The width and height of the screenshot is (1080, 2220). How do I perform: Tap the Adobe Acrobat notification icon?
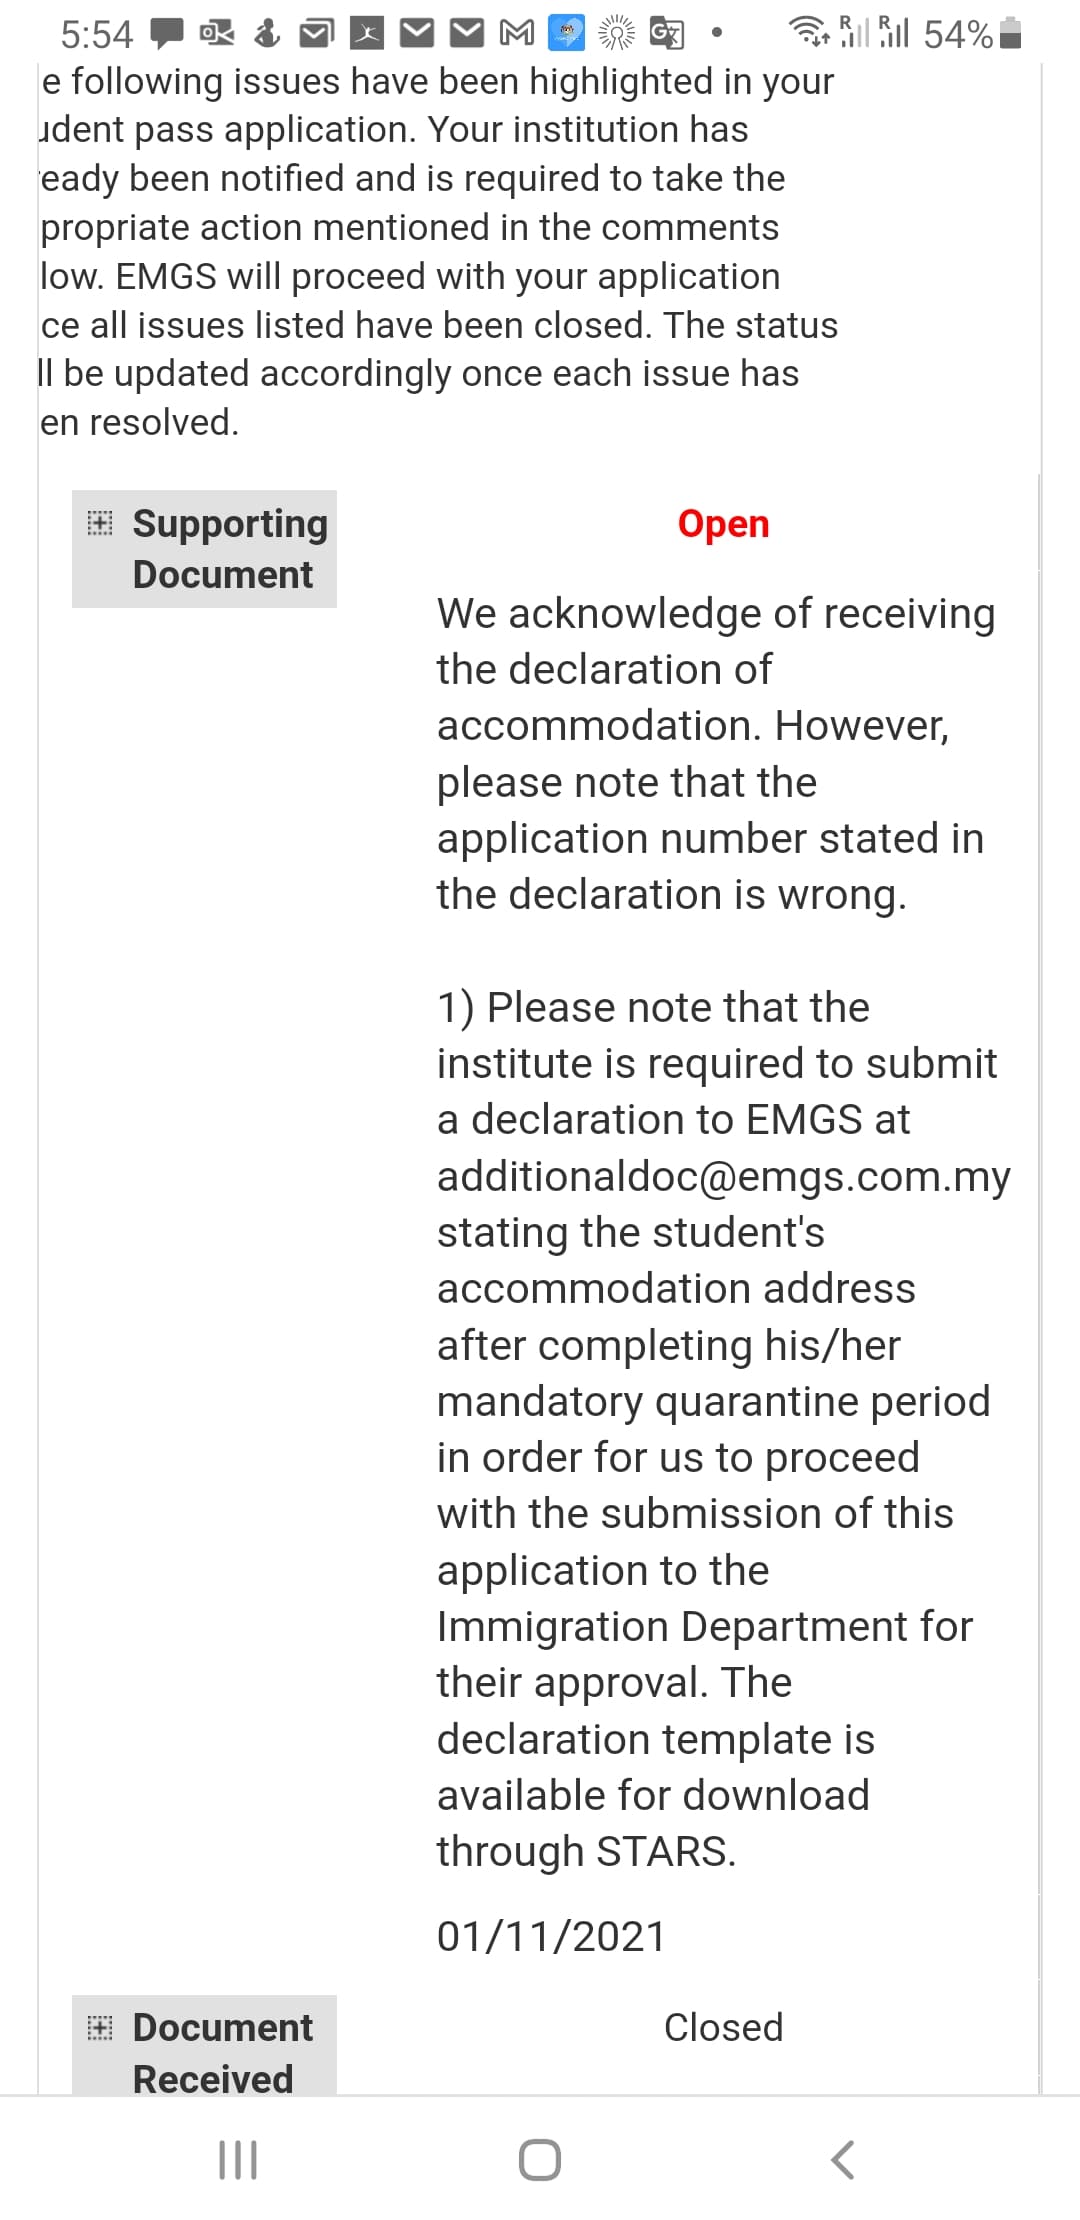367,34
